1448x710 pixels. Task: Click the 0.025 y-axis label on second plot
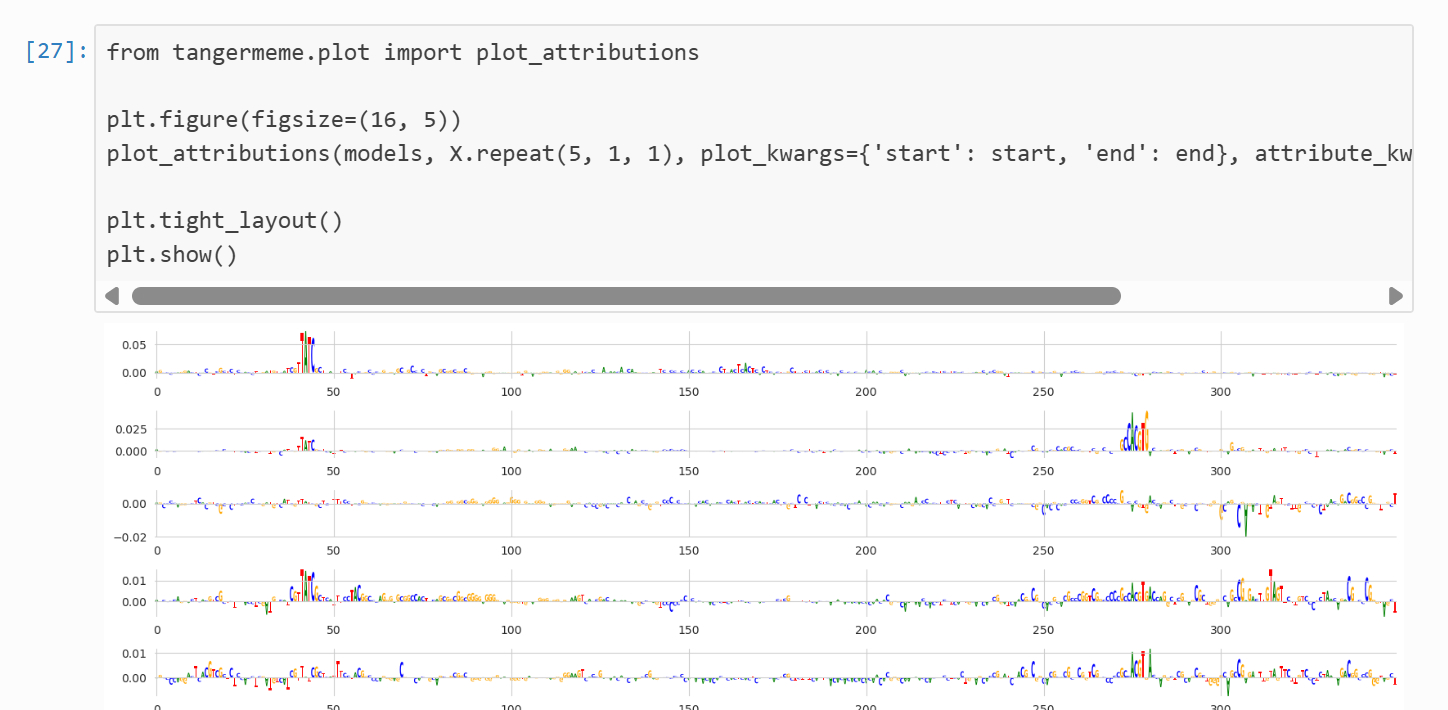pyautogui.click(x=129, y=429)
